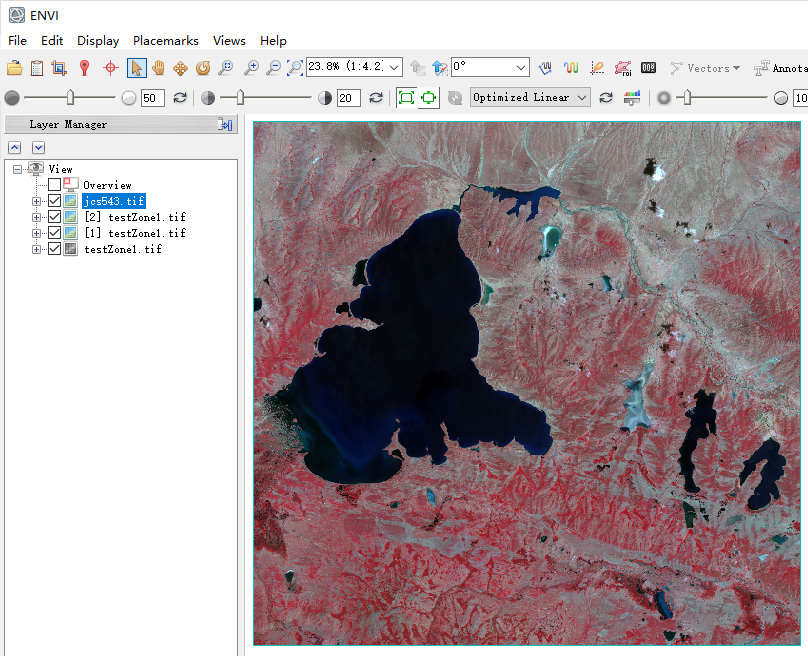This screenshot has width=808, height=656.
Task: Select the Pan hand tool
Action: 158,68
